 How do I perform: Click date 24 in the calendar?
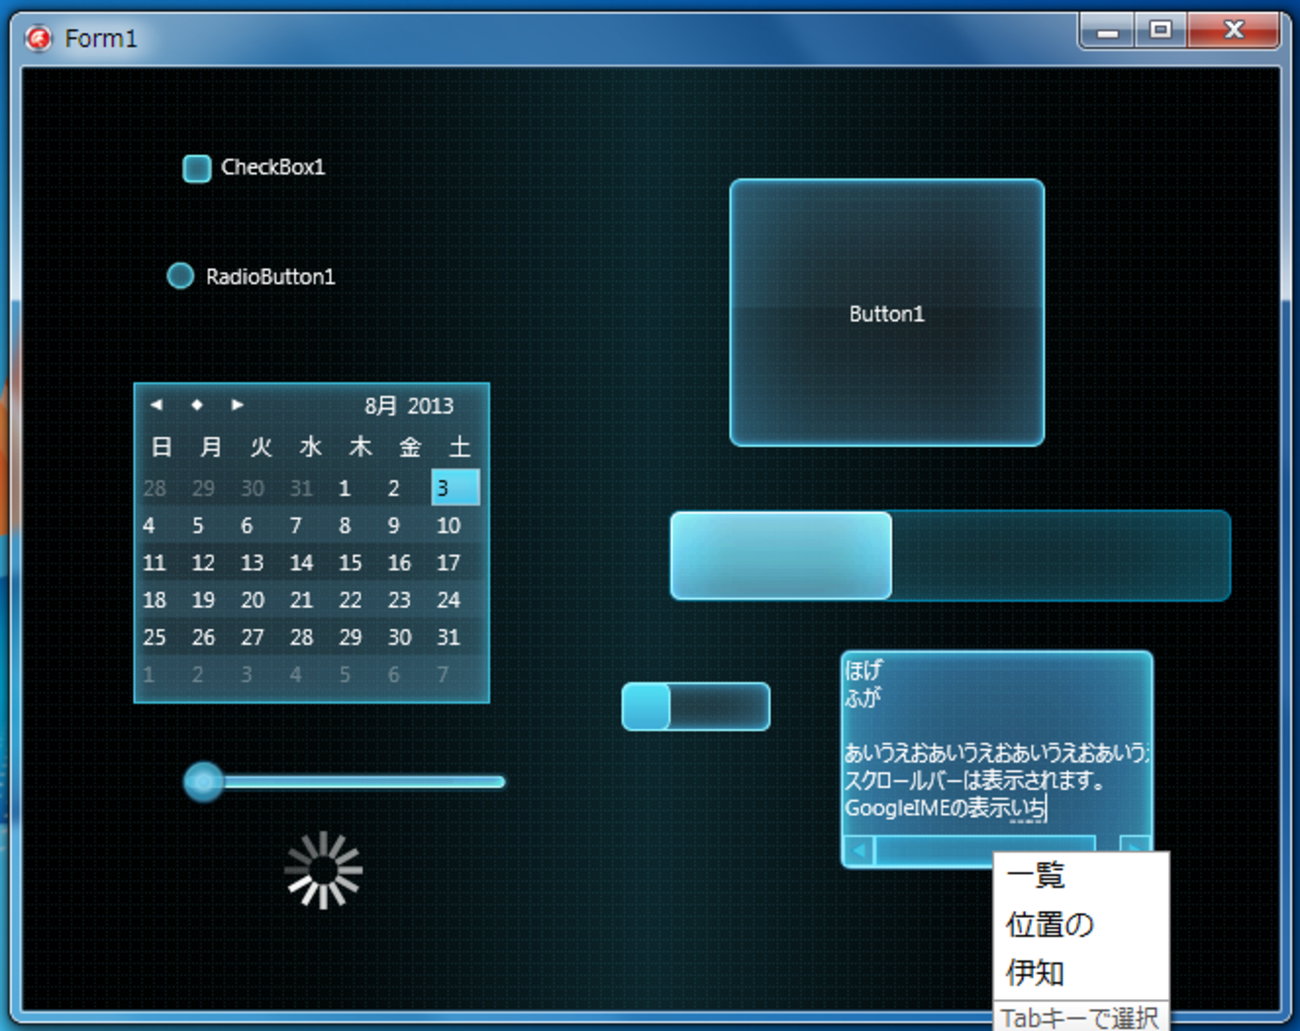(x=448, y=600)
